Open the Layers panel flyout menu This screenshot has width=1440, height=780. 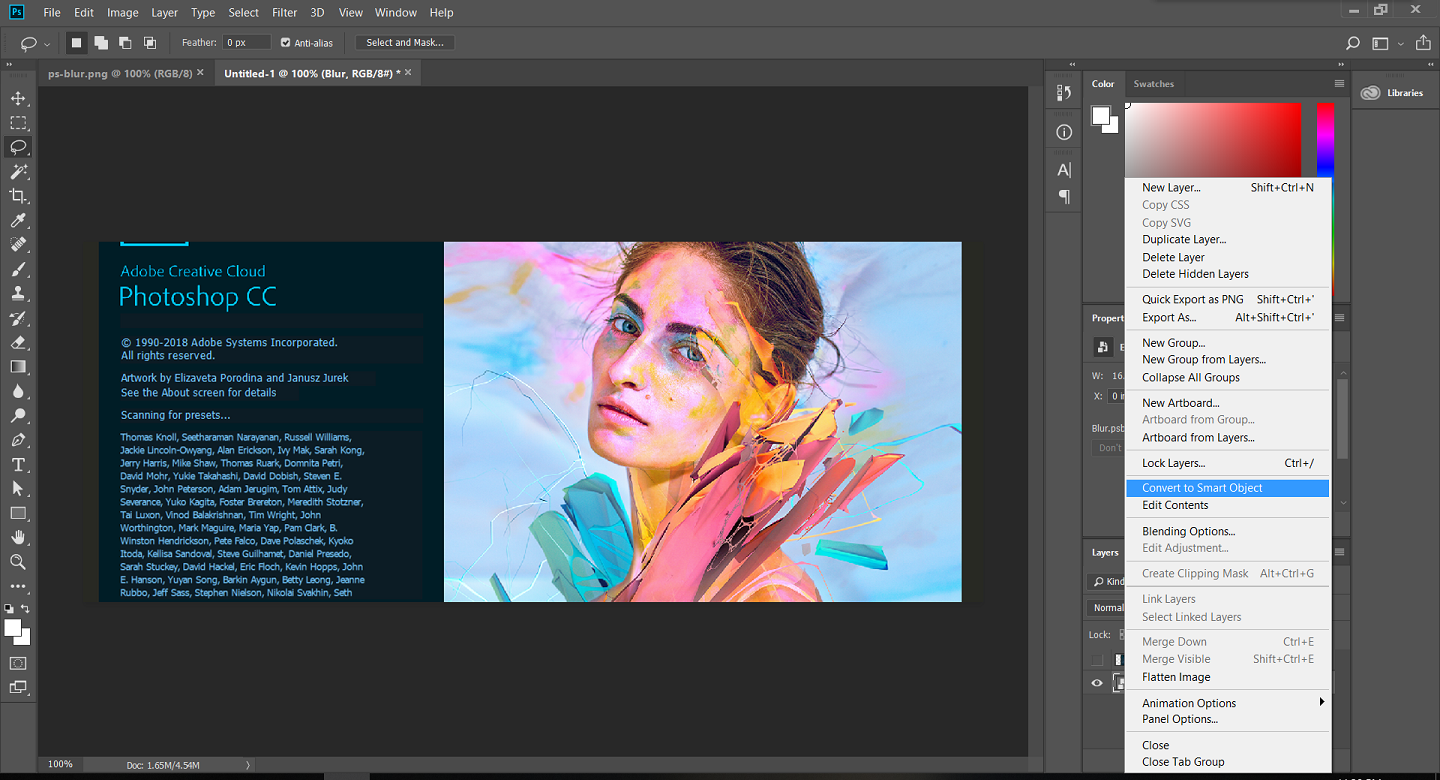(1339, 552)
